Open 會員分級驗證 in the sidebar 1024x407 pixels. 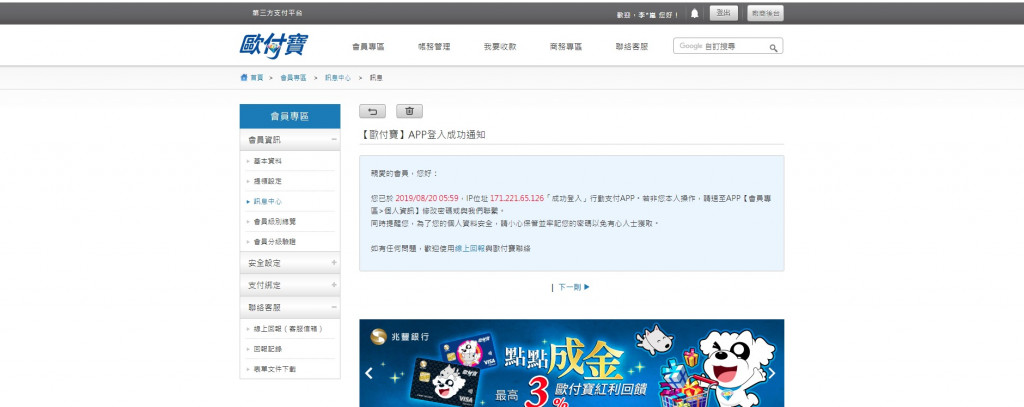tap(274, 242)
